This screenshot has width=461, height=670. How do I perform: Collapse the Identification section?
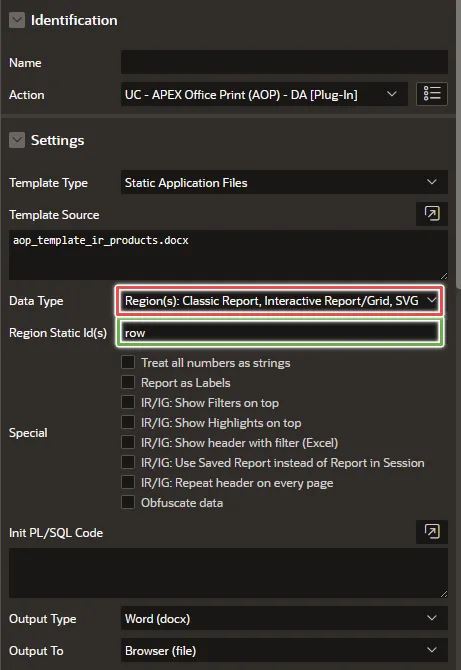click(x=17, y=20)
